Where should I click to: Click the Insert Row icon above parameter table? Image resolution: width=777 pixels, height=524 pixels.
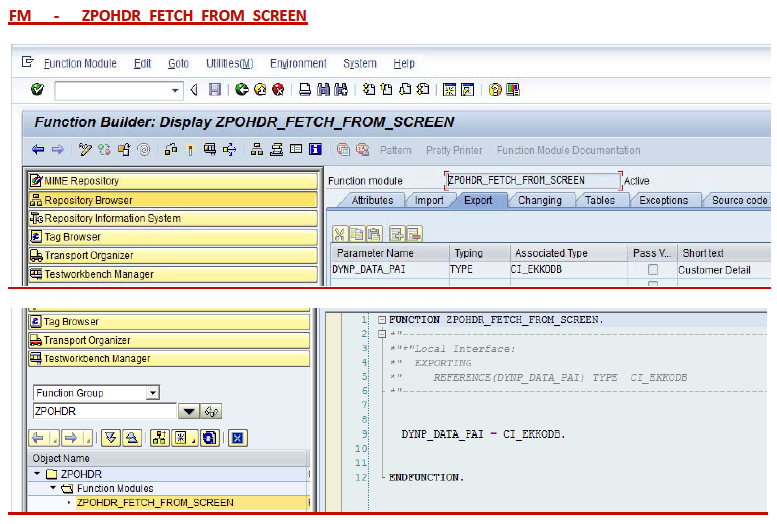(x=397, y=233)
